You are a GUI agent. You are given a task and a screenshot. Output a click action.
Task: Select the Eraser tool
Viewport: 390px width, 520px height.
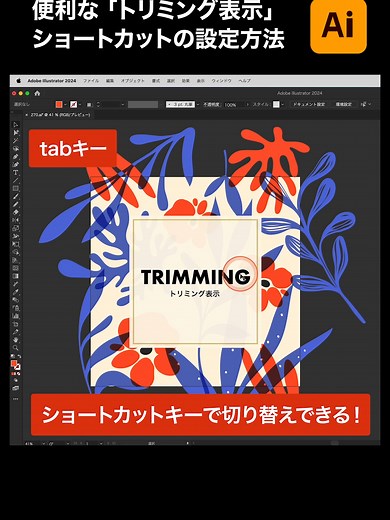16,212
